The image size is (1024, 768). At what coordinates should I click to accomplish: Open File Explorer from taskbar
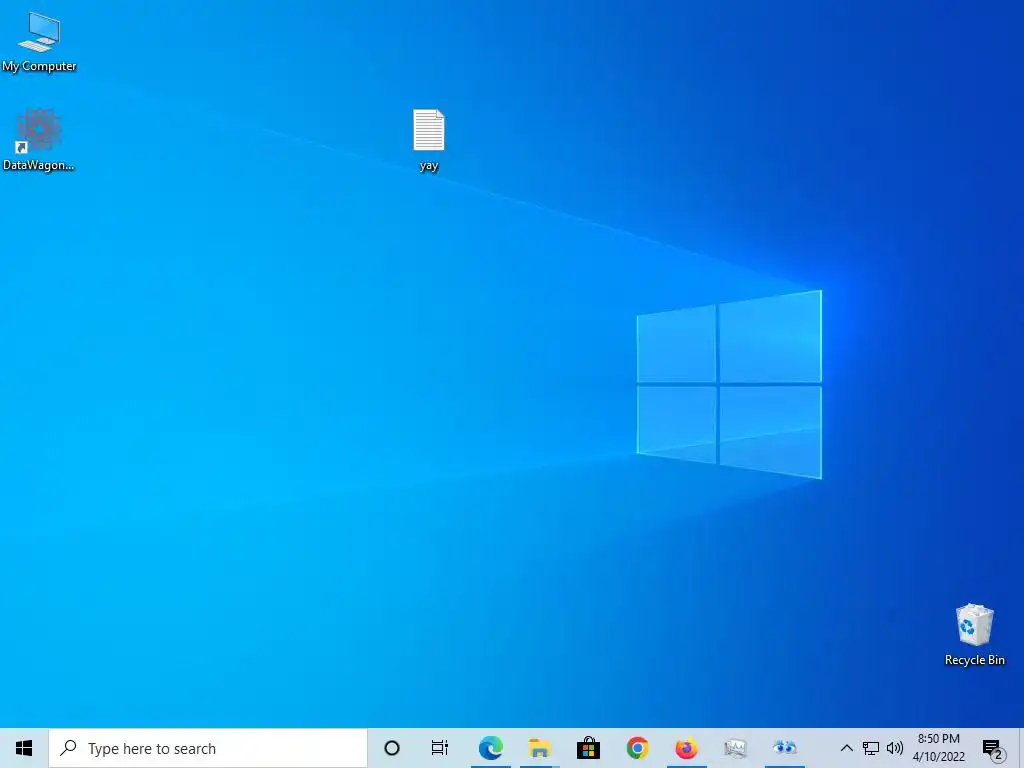(539, 748)
